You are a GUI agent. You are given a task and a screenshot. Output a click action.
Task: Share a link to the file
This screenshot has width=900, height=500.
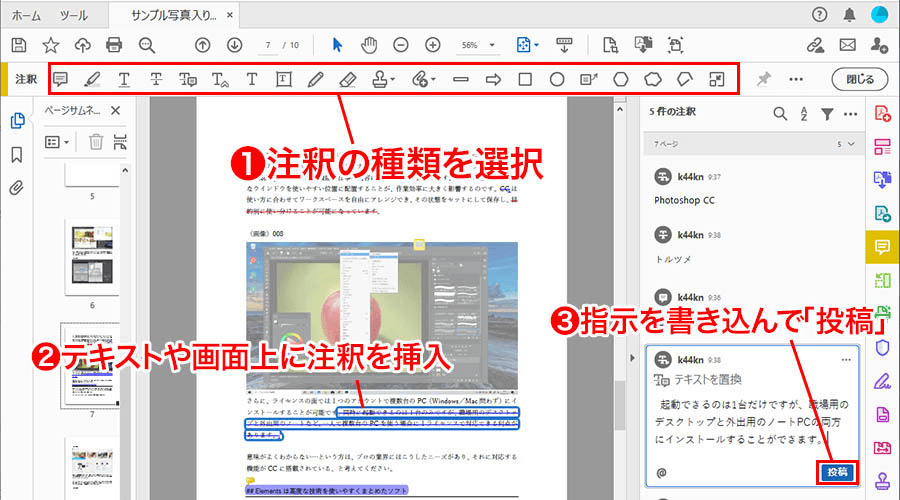[816, 45]
